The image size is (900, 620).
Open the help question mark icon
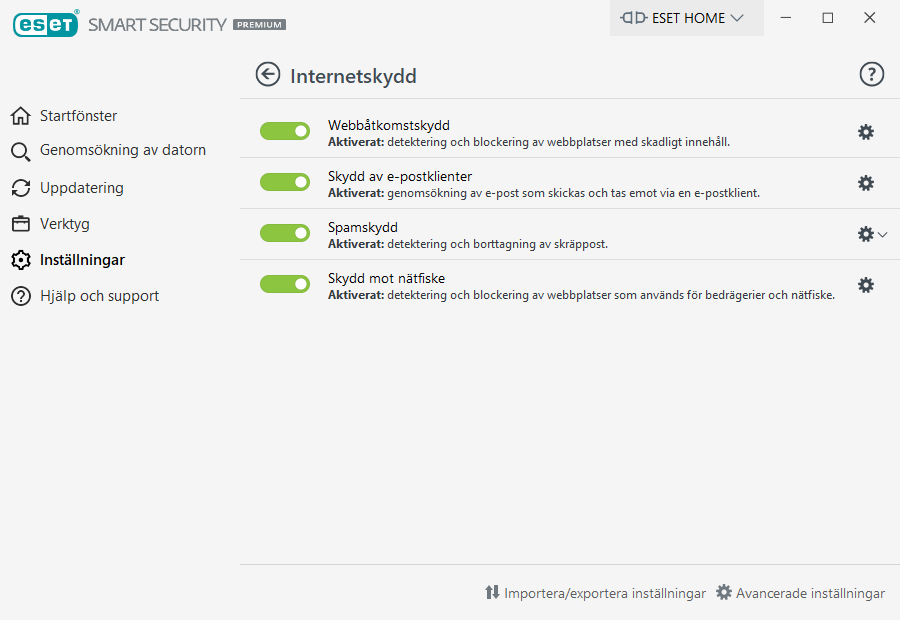[x=872, y=75]
